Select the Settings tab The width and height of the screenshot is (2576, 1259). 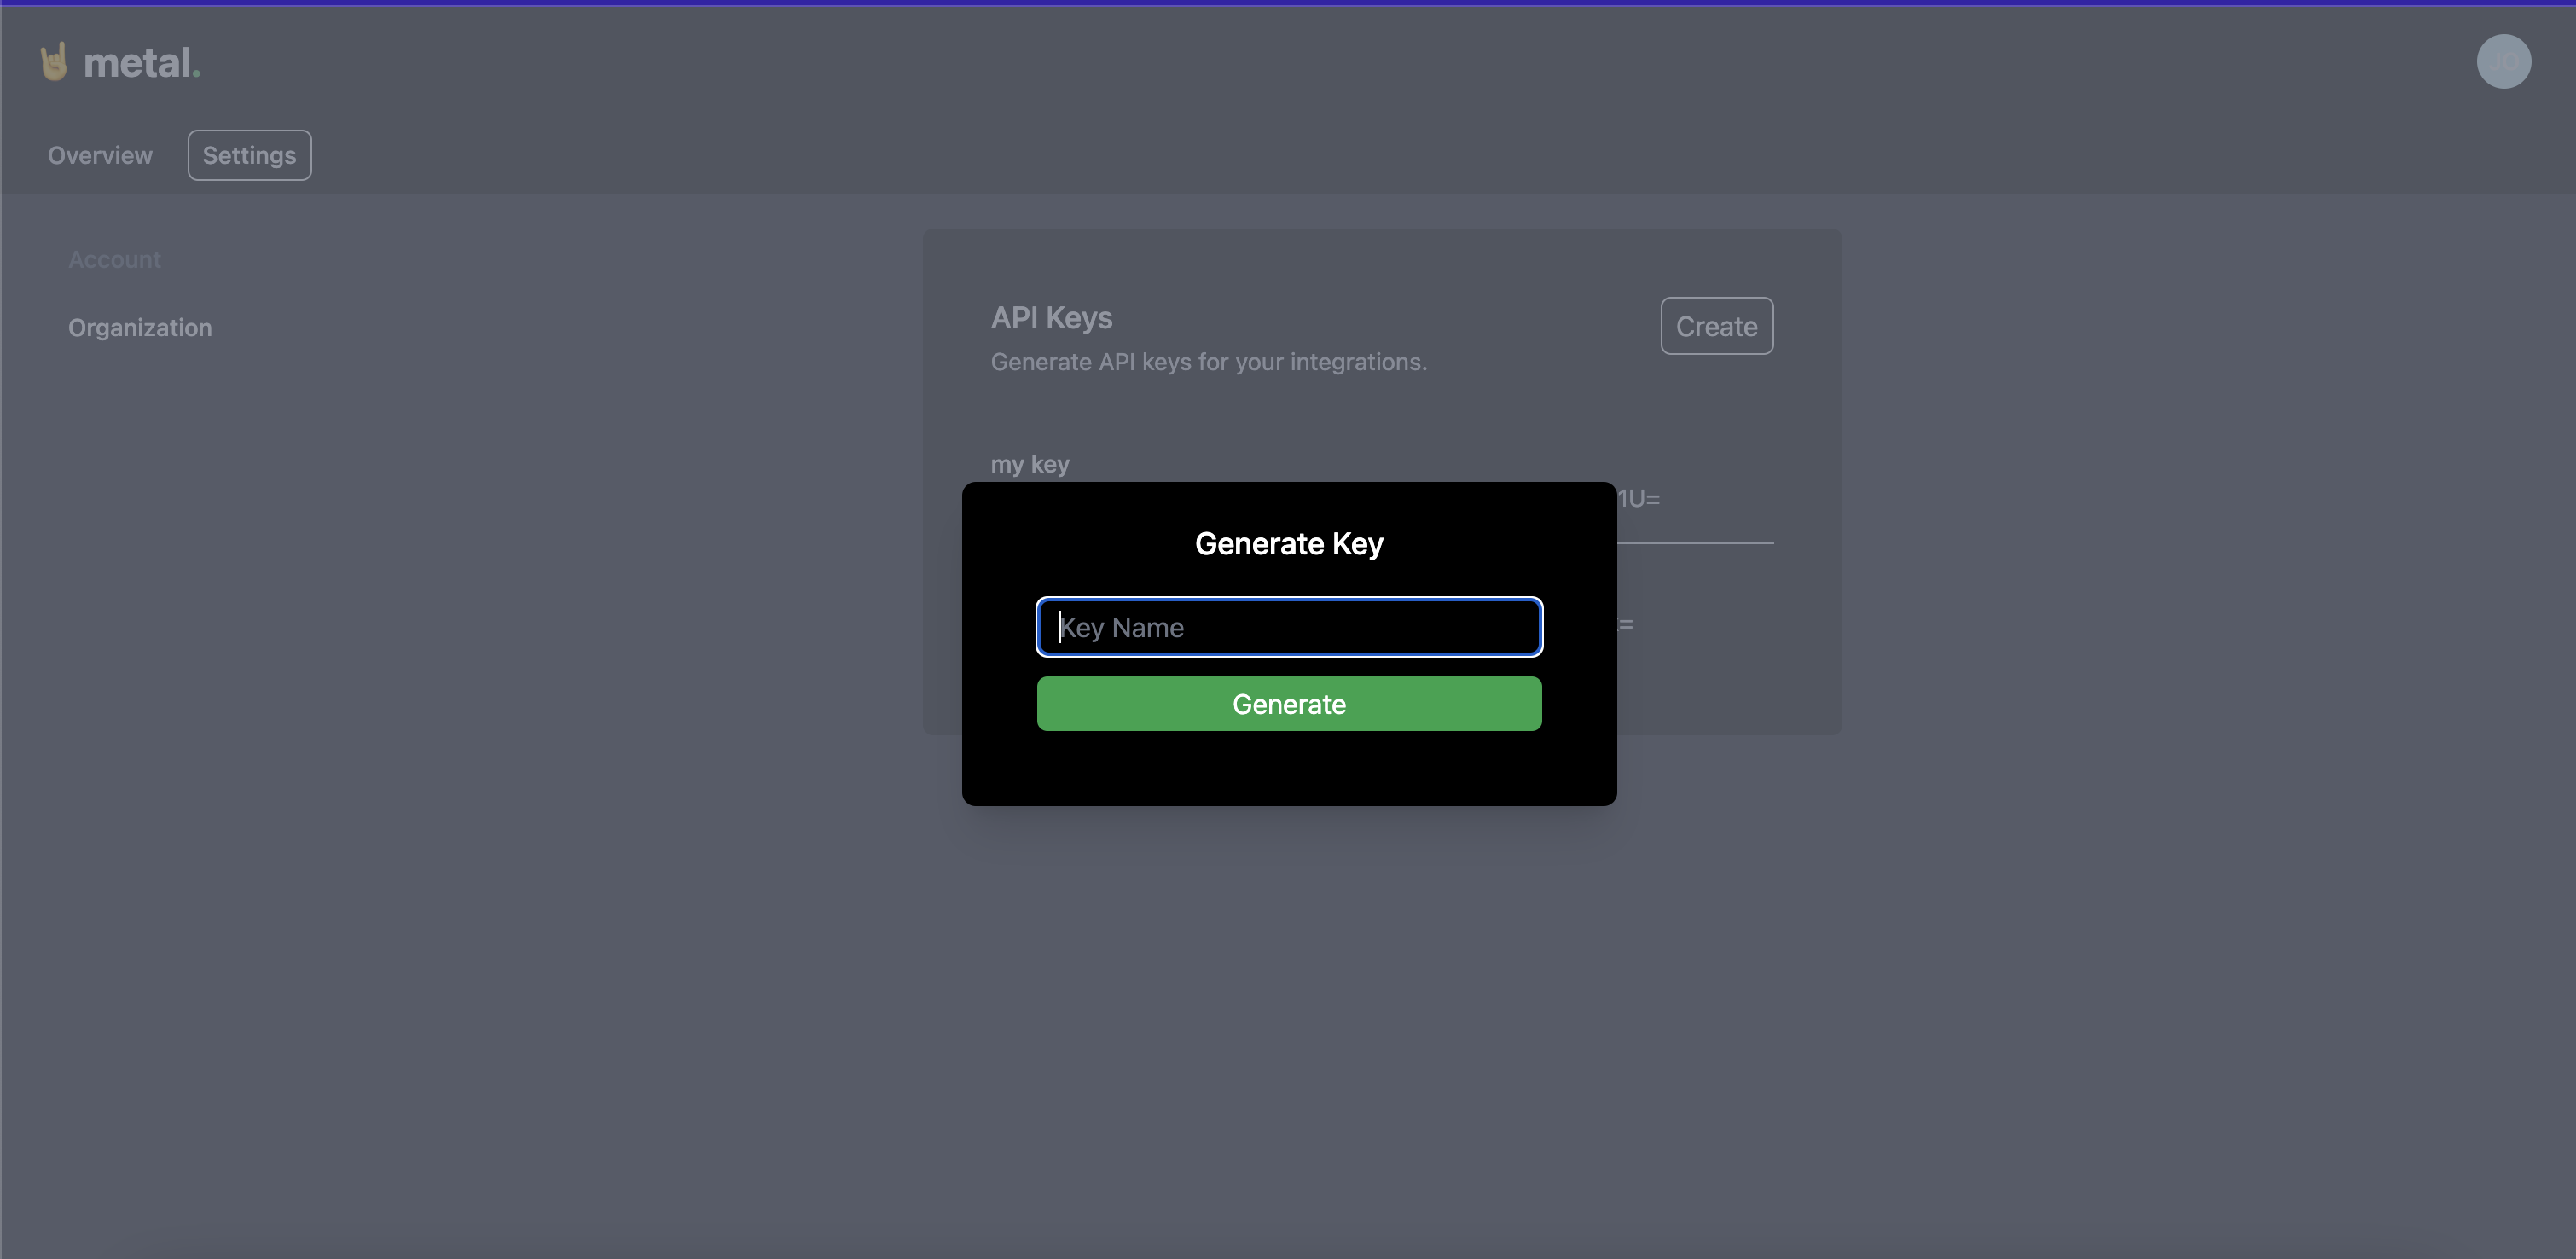click(x=248, y=155)
